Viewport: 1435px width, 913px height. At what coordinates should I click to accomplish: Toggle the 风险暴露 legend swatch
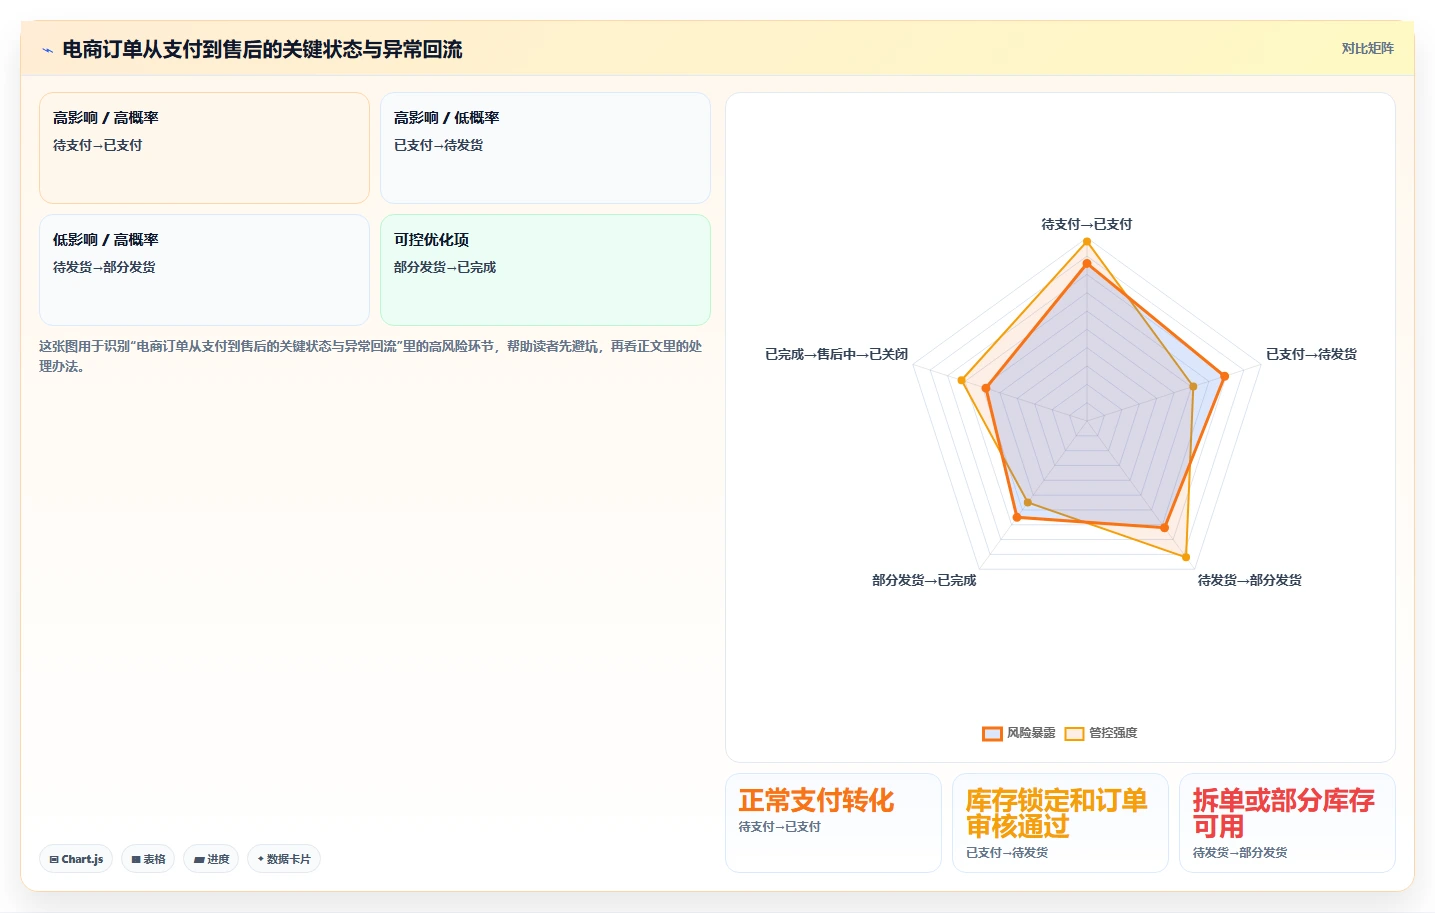(992, 733)
